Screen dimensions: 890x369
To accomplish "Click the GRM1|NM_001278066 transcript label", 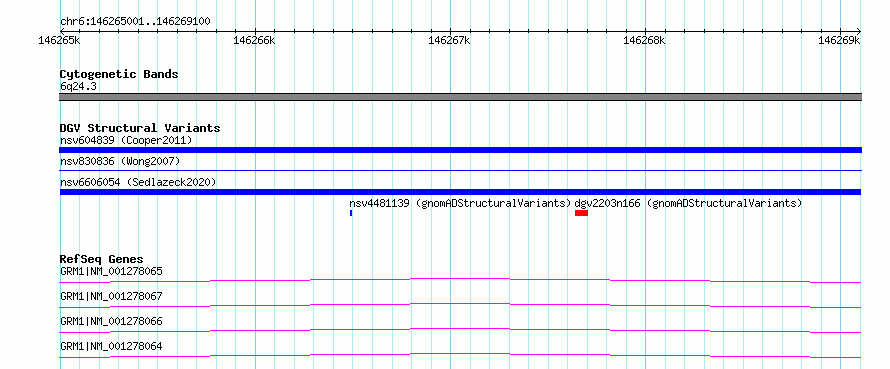I will pos(111,321).
